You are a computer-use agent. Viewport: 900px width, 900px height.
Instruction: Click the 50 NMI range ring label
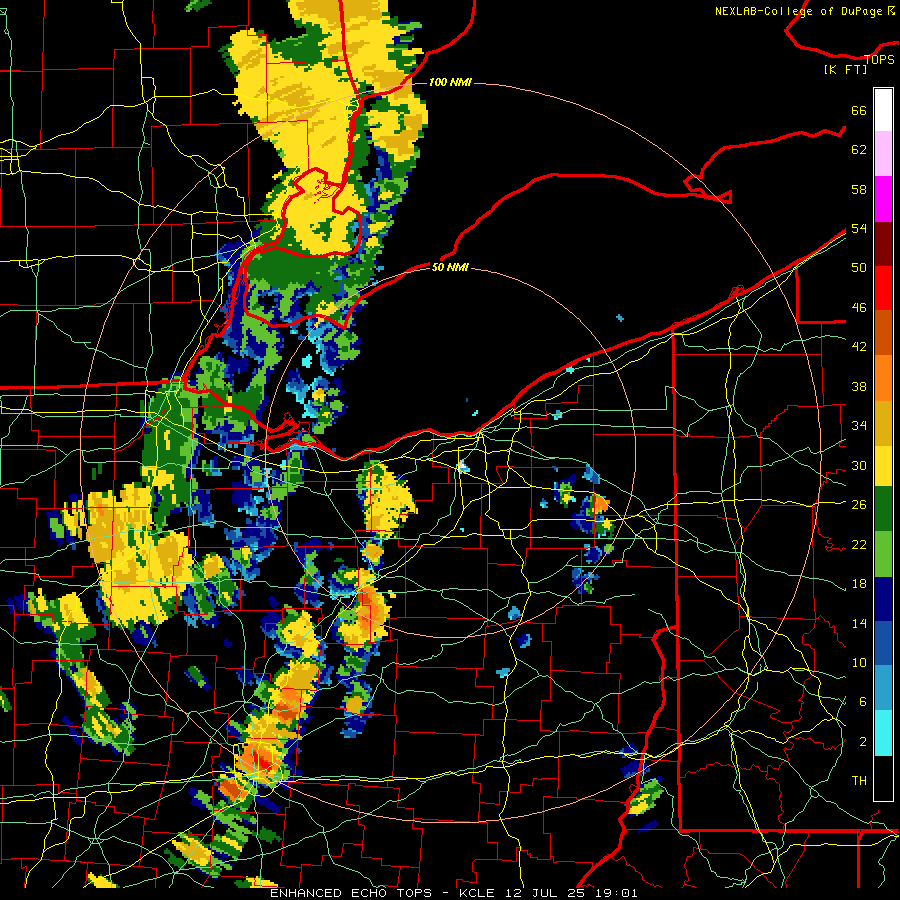pos(450,267)
